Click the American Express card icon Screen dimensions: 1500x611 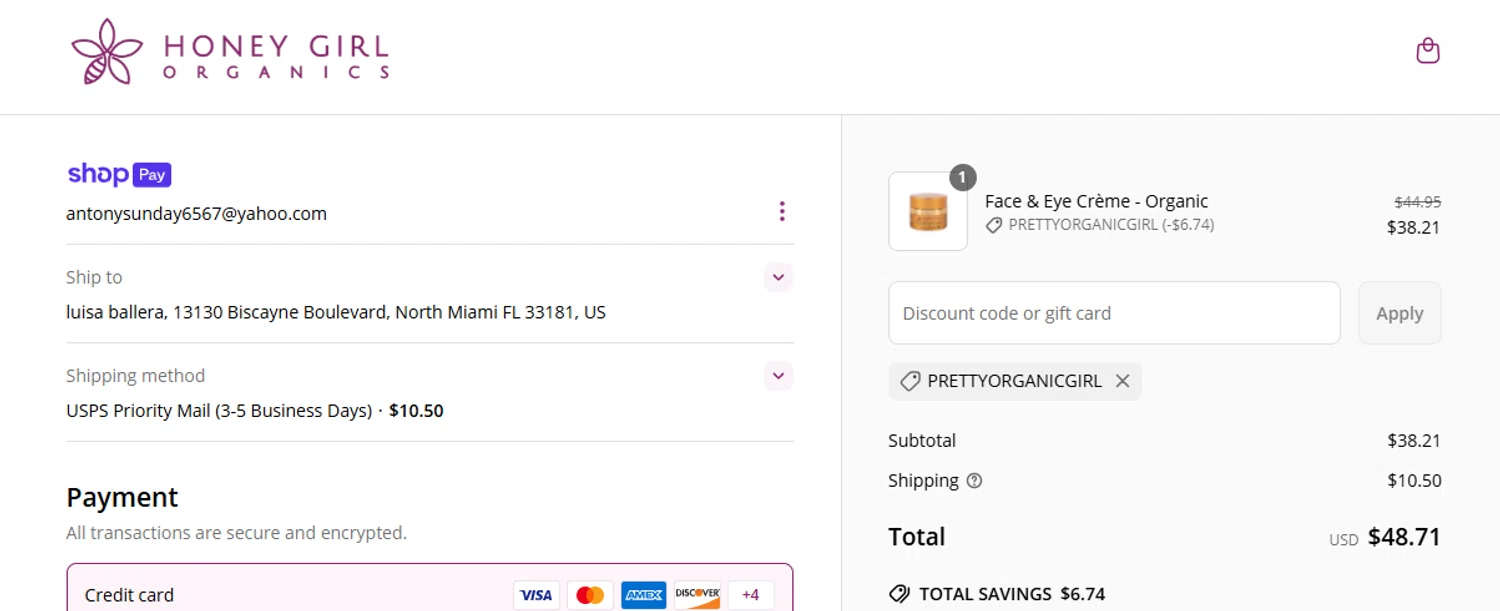pyautogui.click(x=643, y=595)
